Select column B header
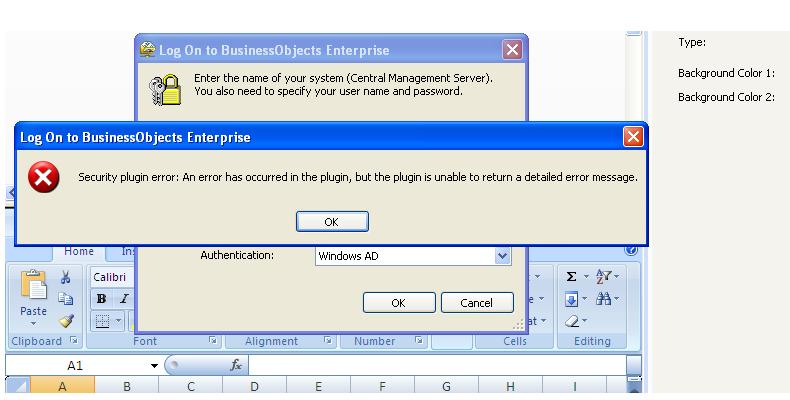 [x=127, y=386]
